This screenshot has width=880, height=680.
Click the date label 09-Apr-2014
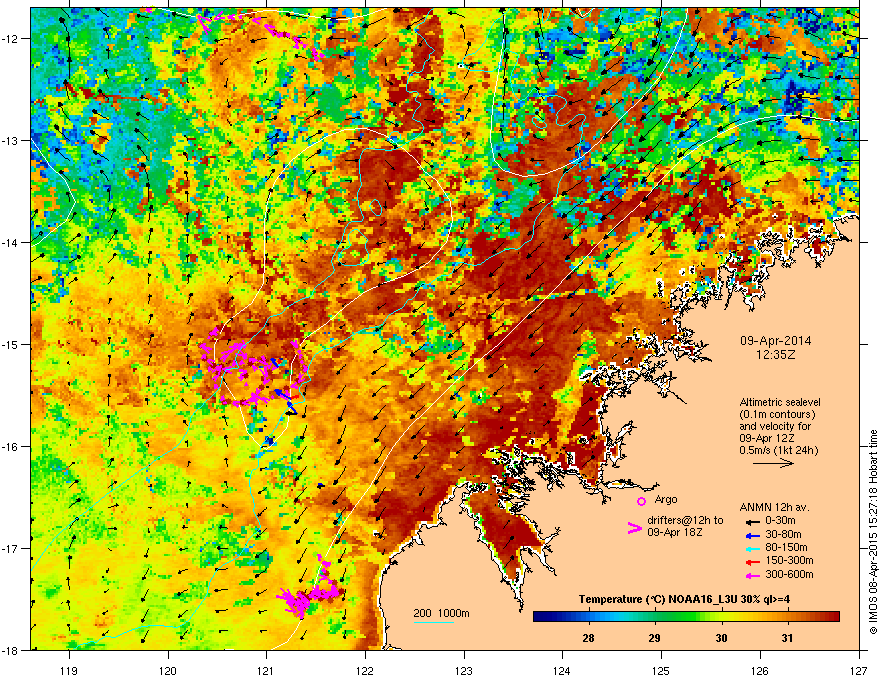pos(776,341)
